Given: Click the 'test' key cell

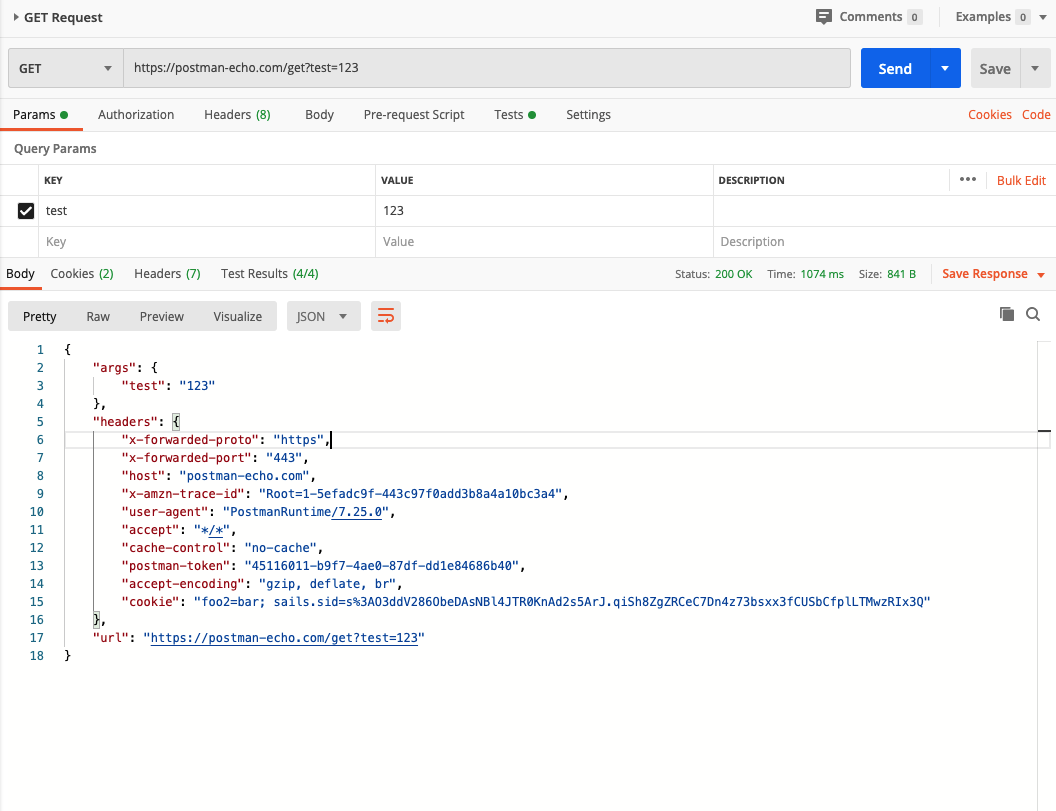Looking at the screenshot, I should 207,211.
